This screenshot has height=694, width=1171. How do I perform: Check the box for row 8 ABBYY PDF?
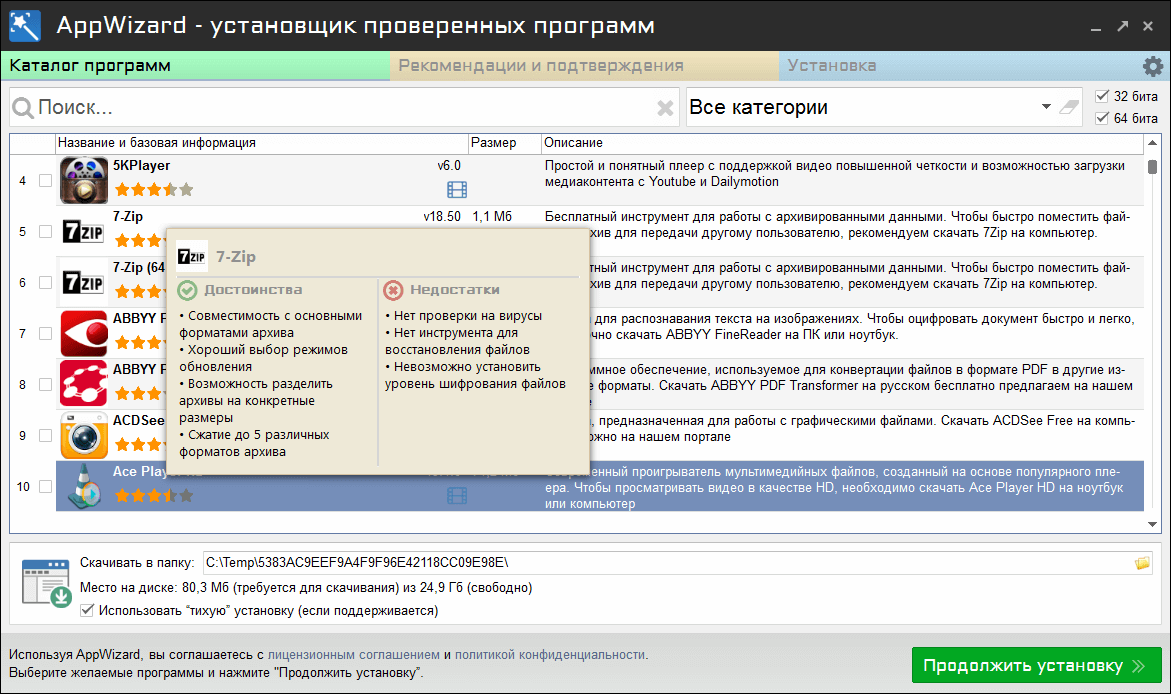click(46, 385)
